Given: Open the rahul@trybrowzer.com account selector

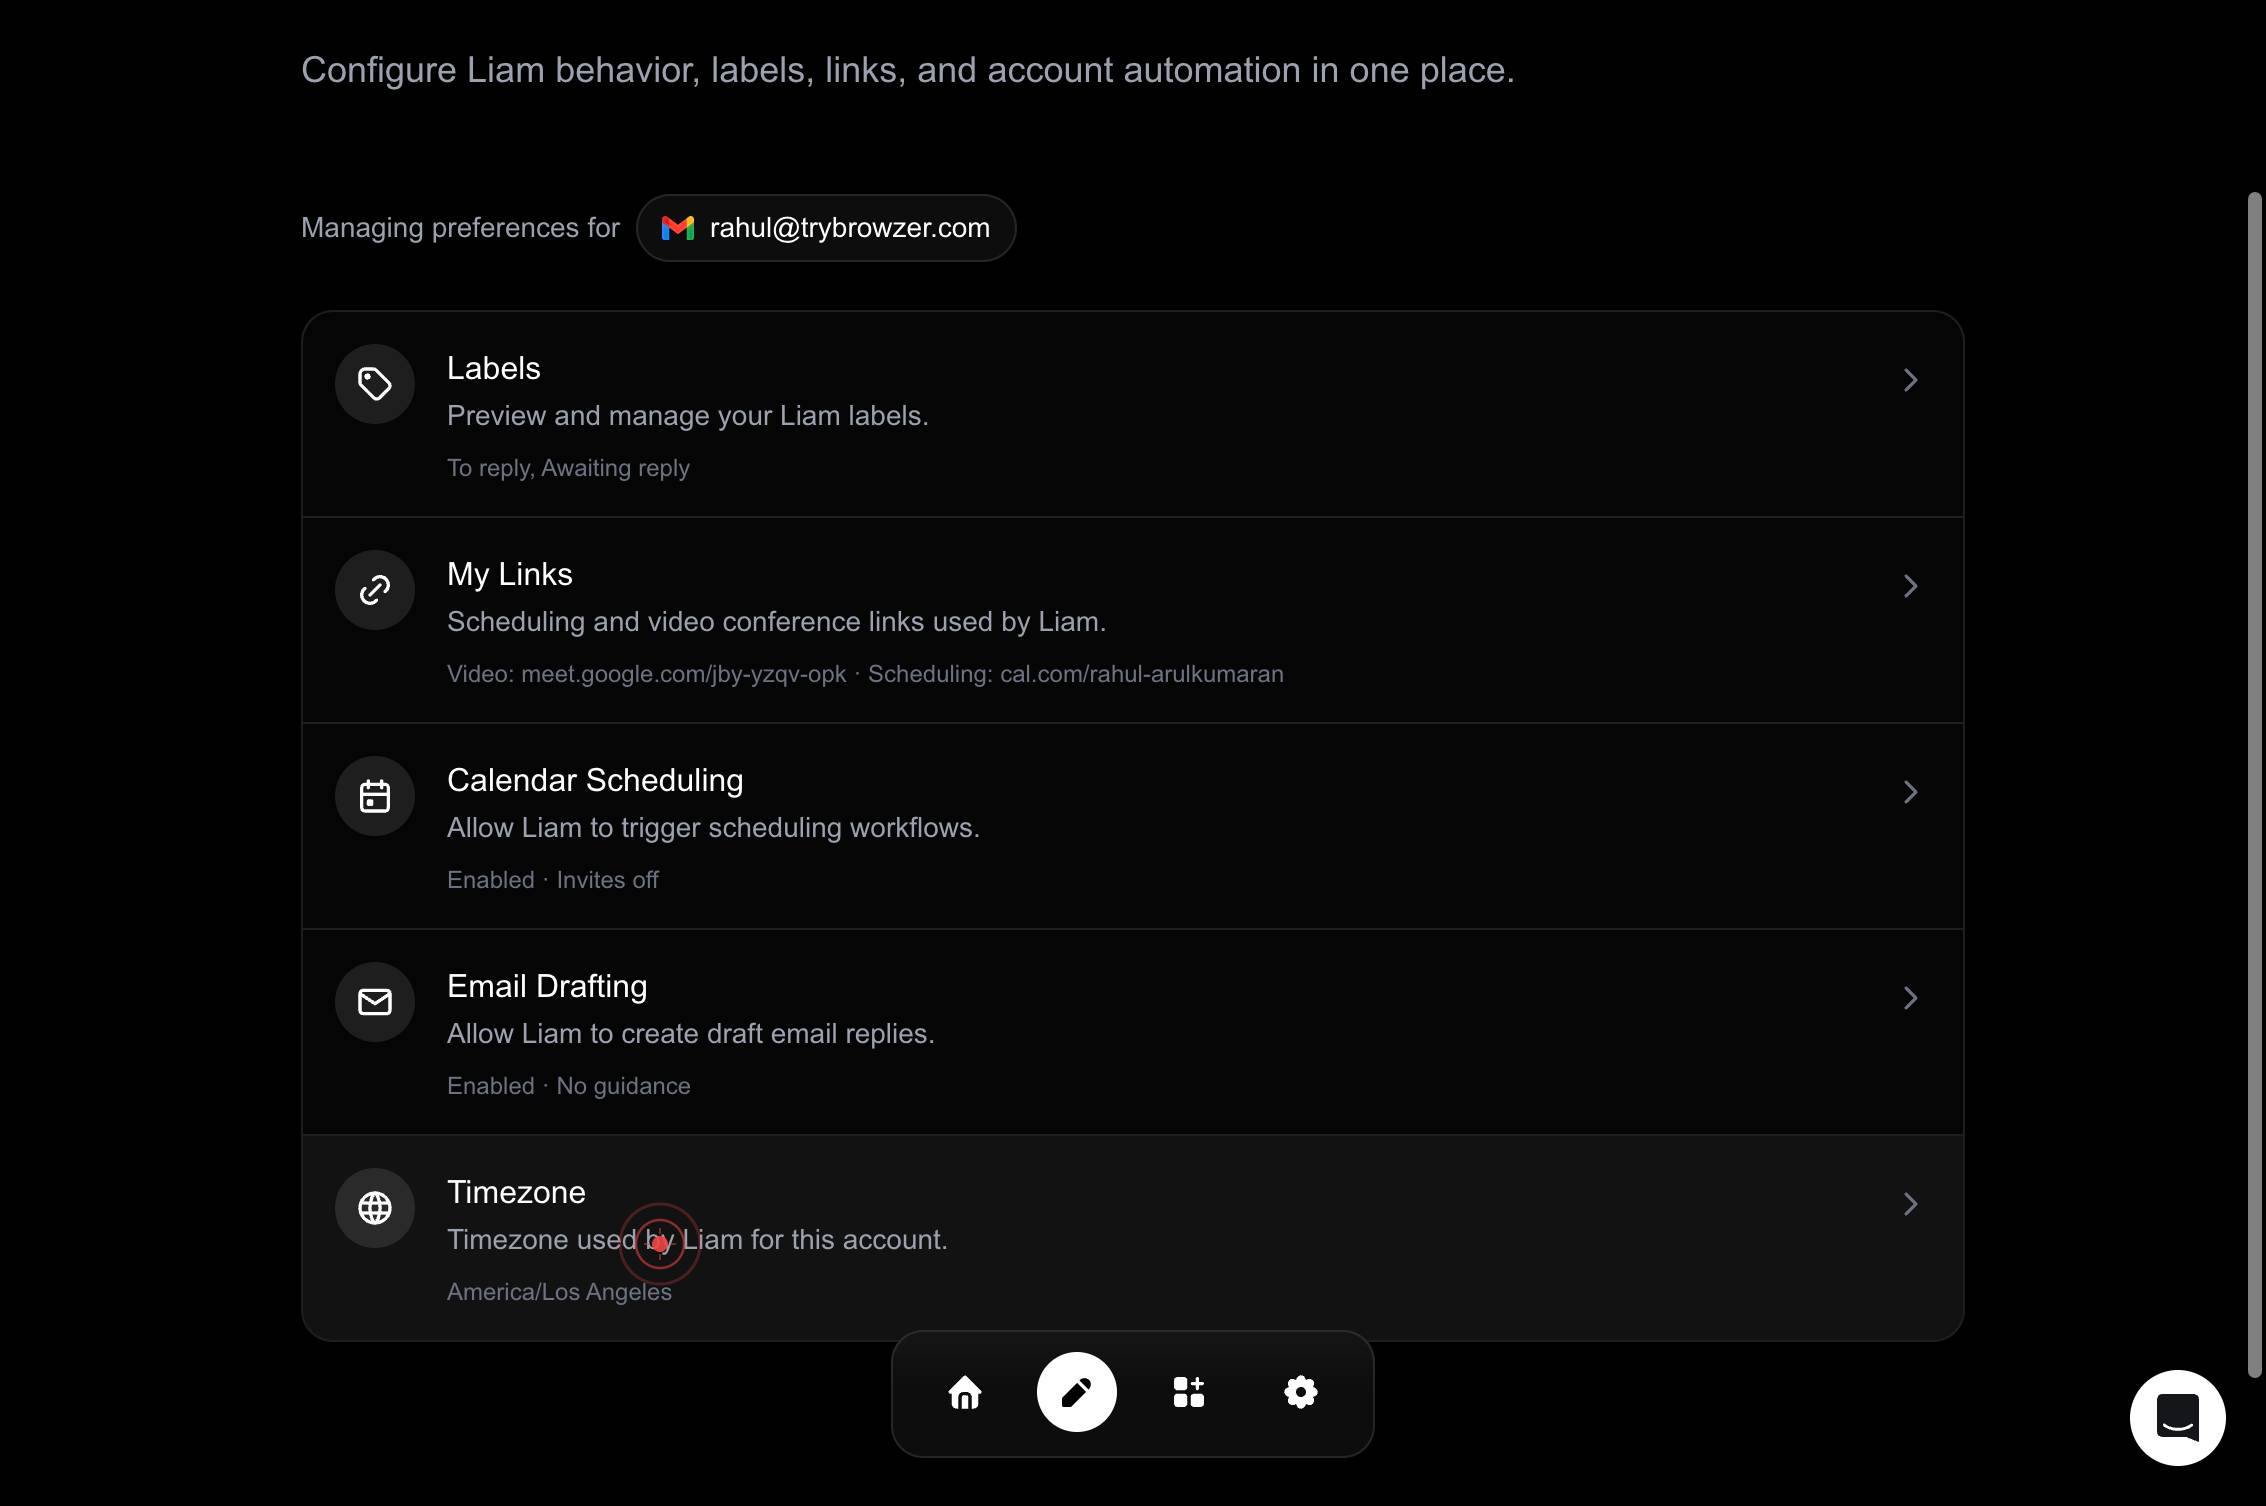Looking at the screenshot, I should [826, 228].
